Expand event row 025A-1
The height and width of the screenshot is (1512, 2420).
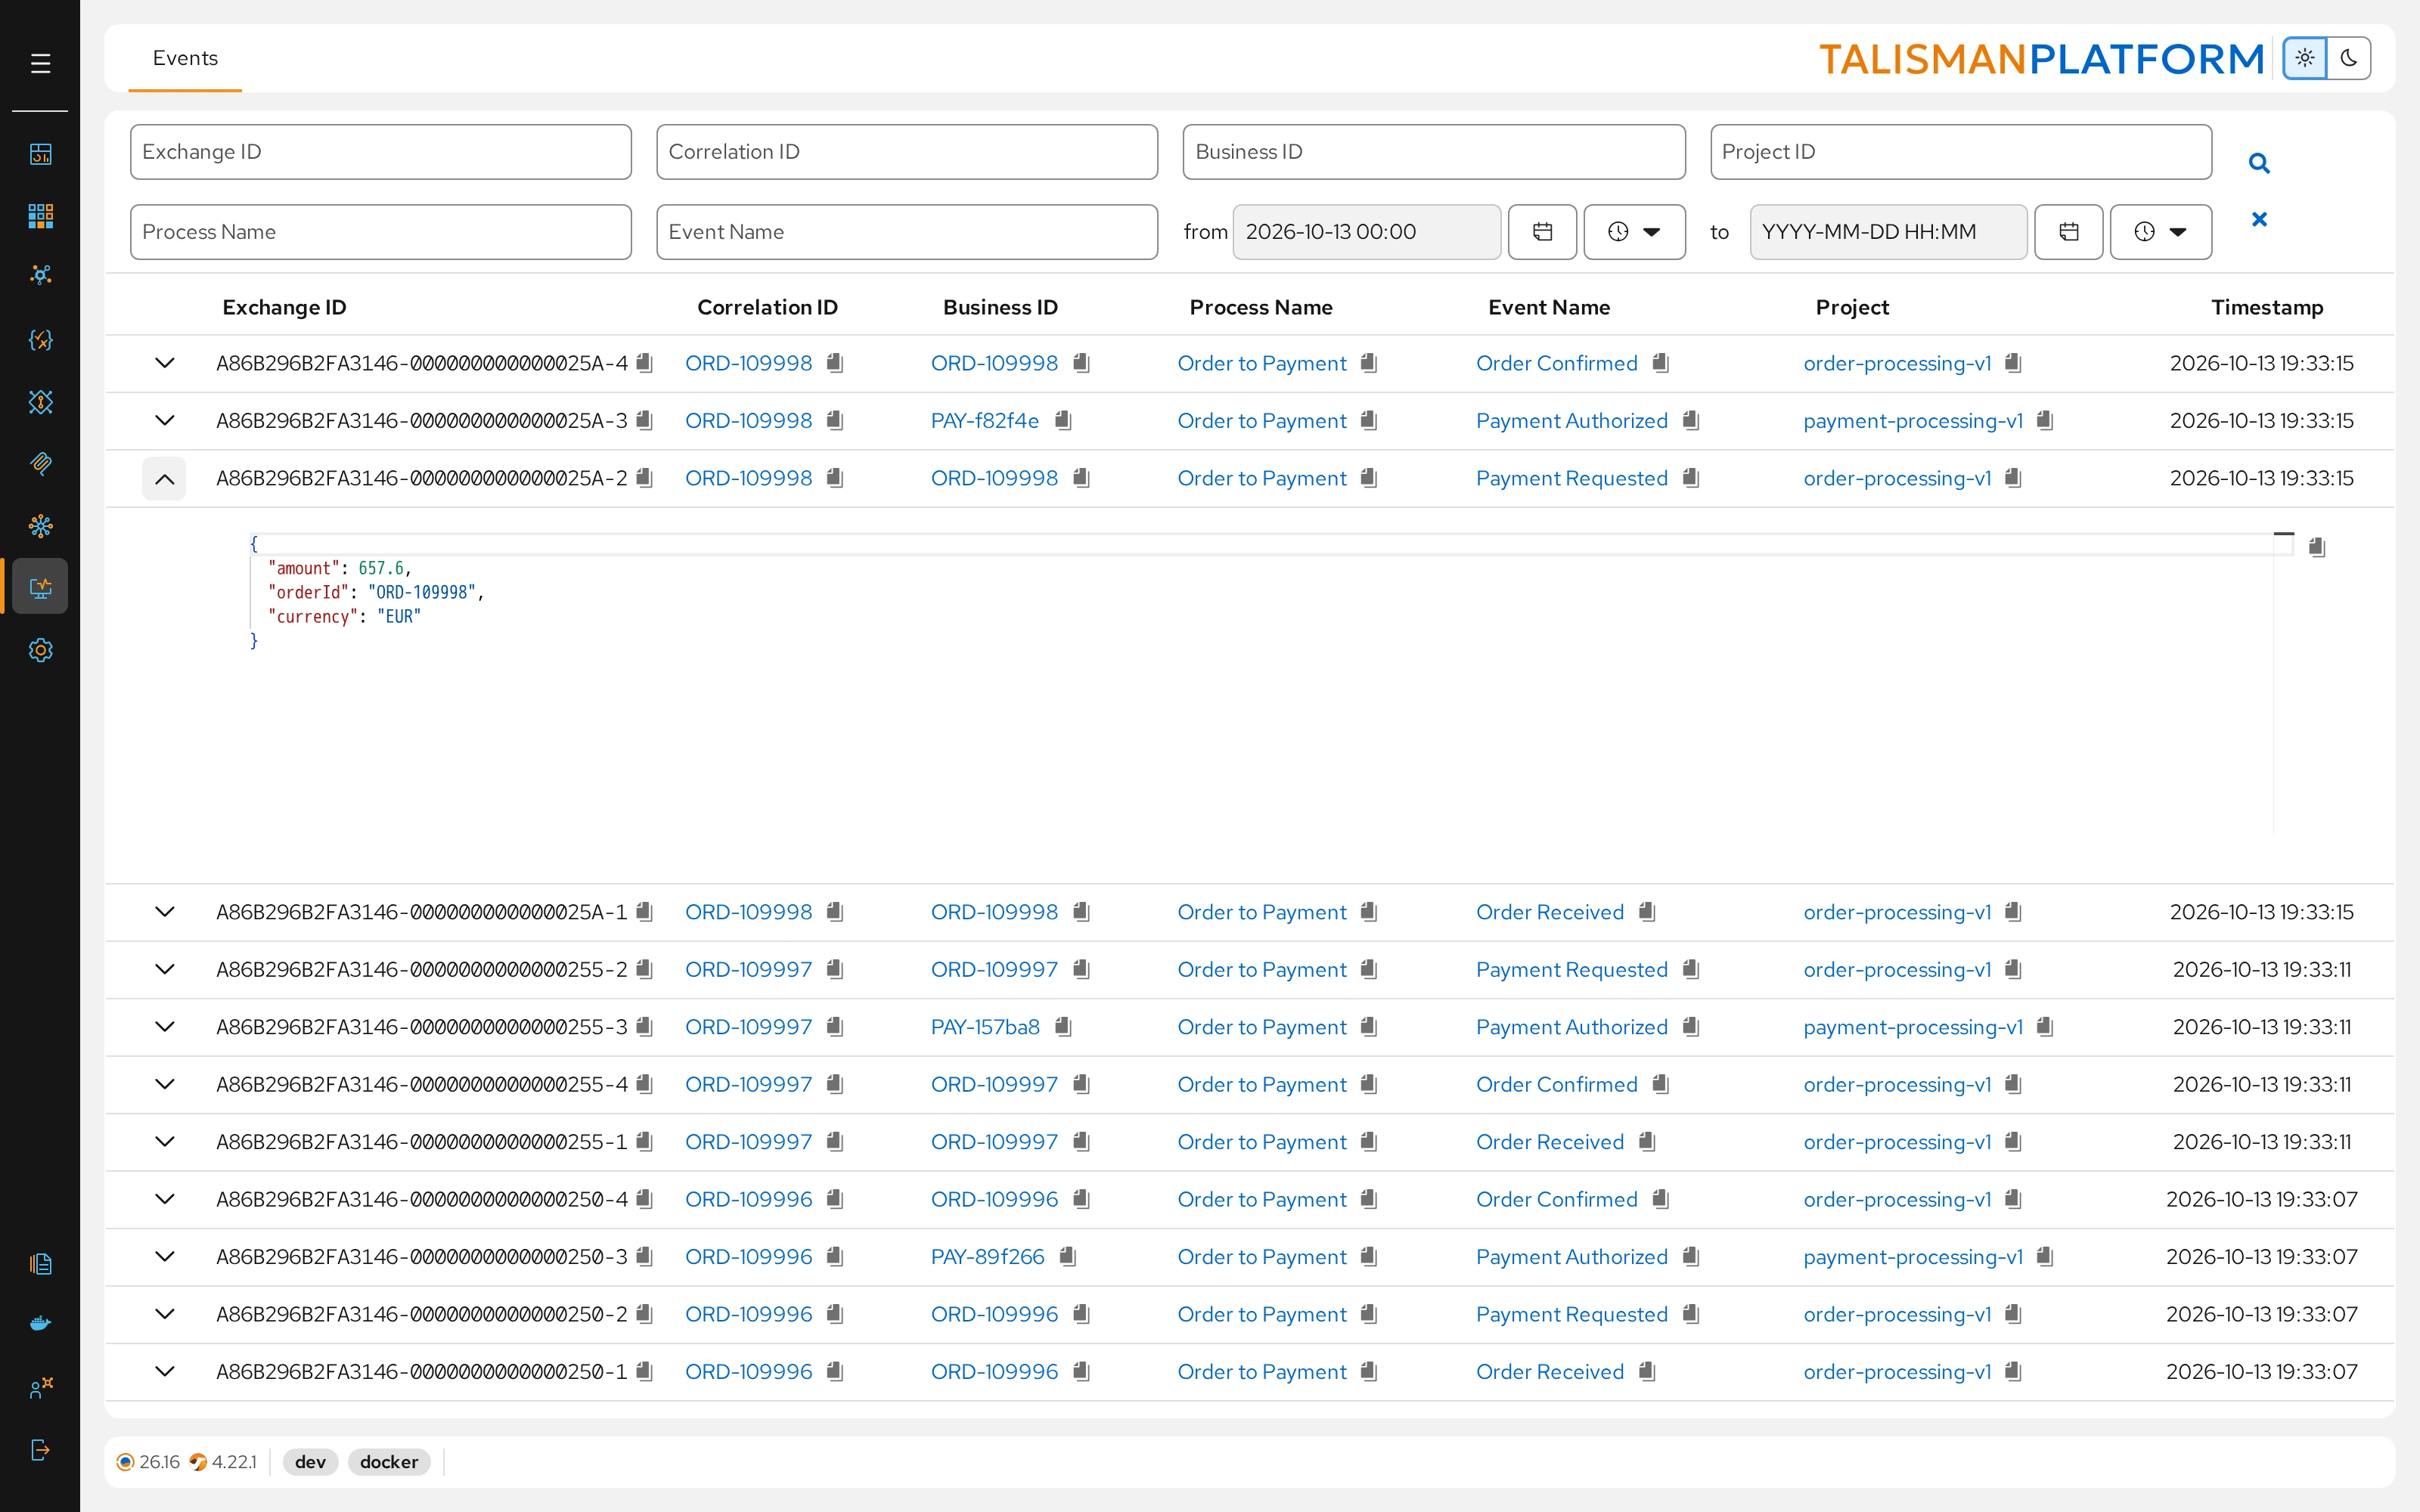click(164, 912)
